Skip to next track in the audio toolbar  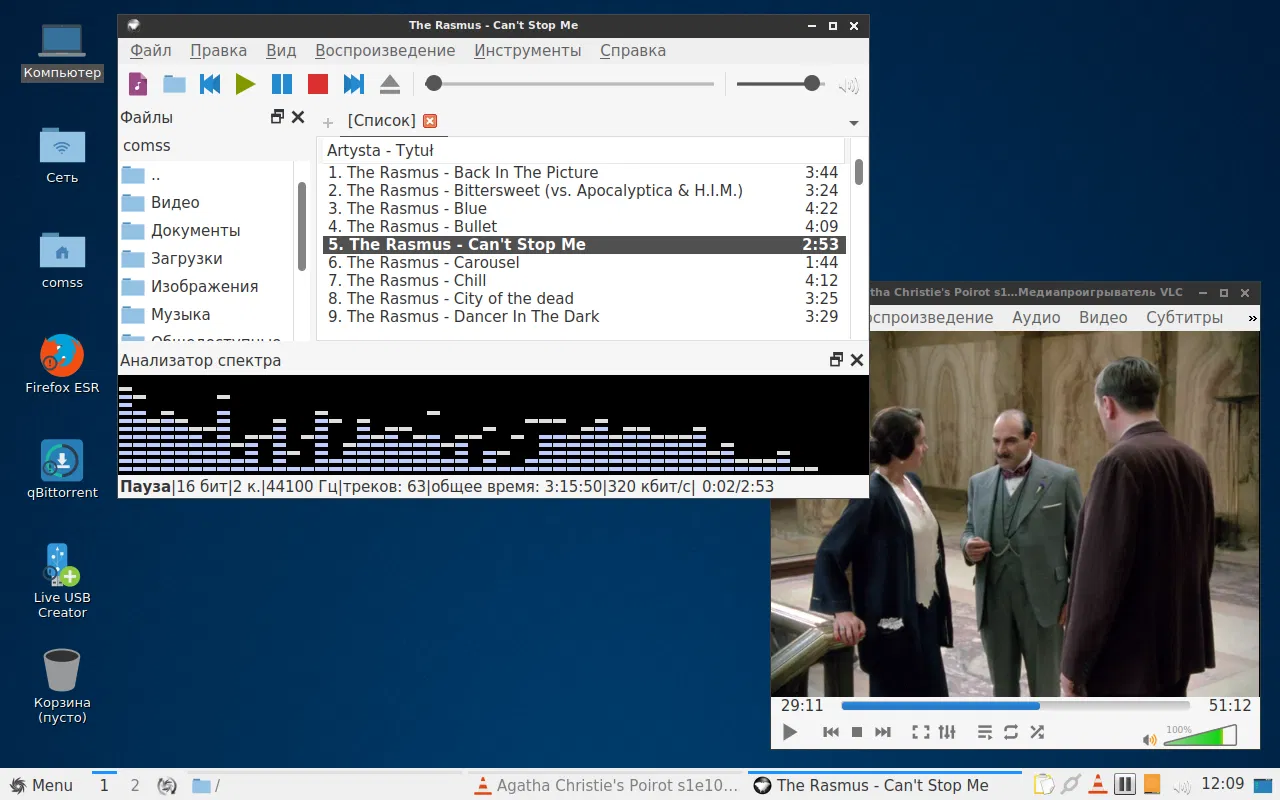[353, 85]
